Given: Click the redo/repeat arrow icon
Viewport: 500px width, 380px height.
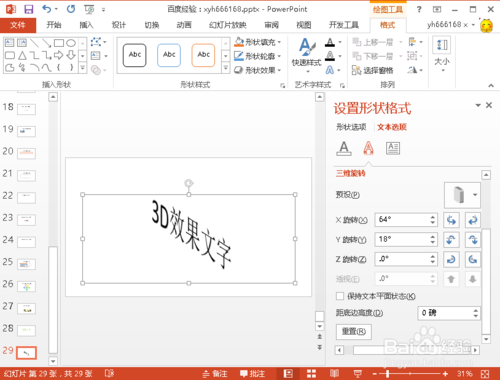Looking at the screenshot, I should click(x=71, y=9).
